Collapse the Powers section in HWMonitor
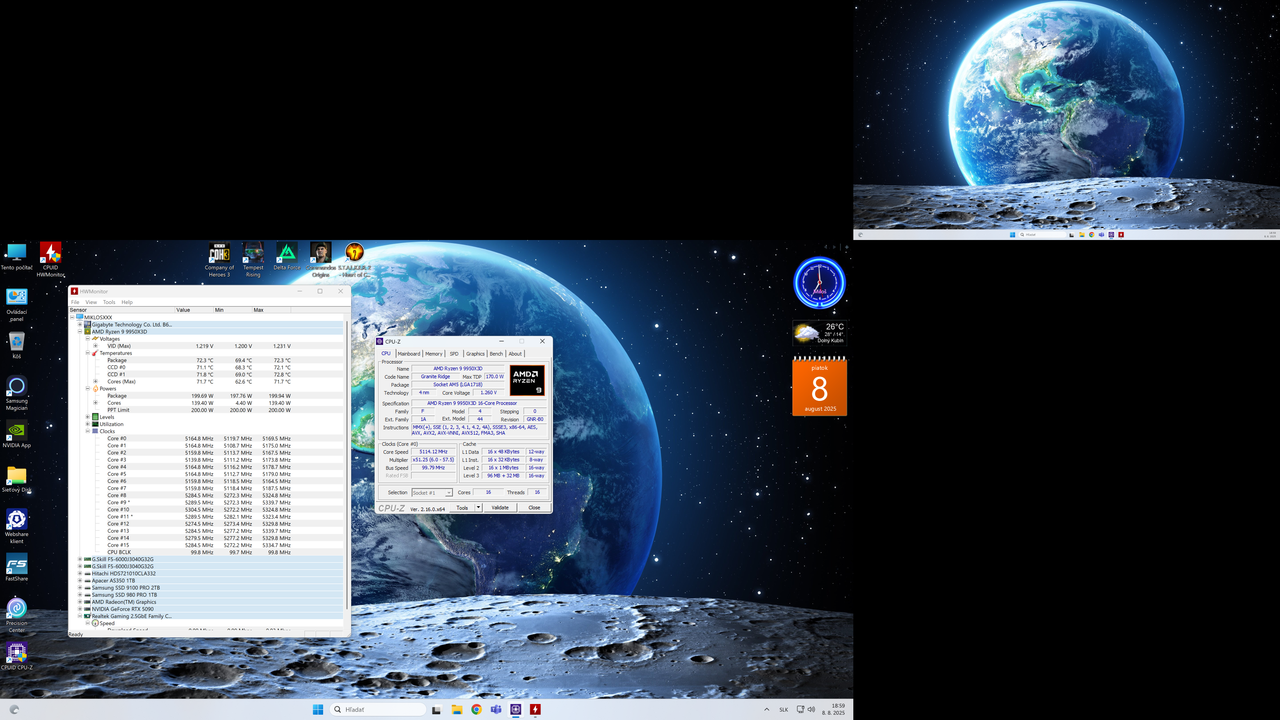The width and height of the screenshot is (1280, 720). coord(88,388)
